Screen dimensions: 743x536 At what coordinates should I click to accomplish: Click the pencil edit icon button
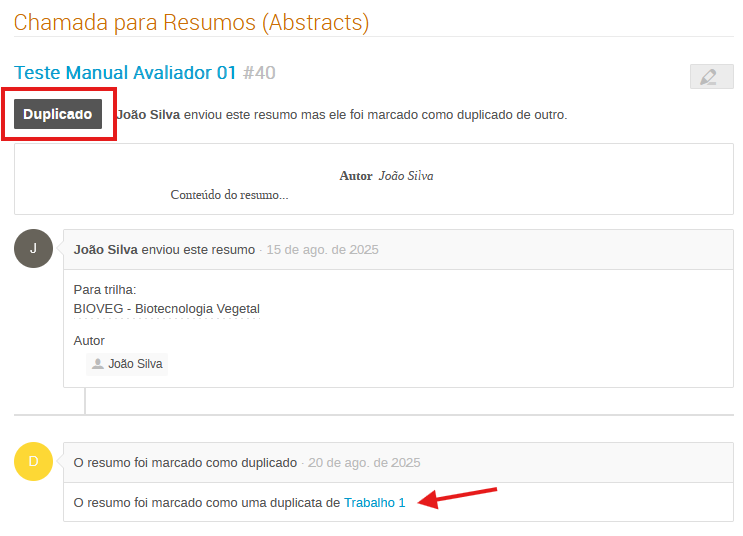(x=711, y=77)
